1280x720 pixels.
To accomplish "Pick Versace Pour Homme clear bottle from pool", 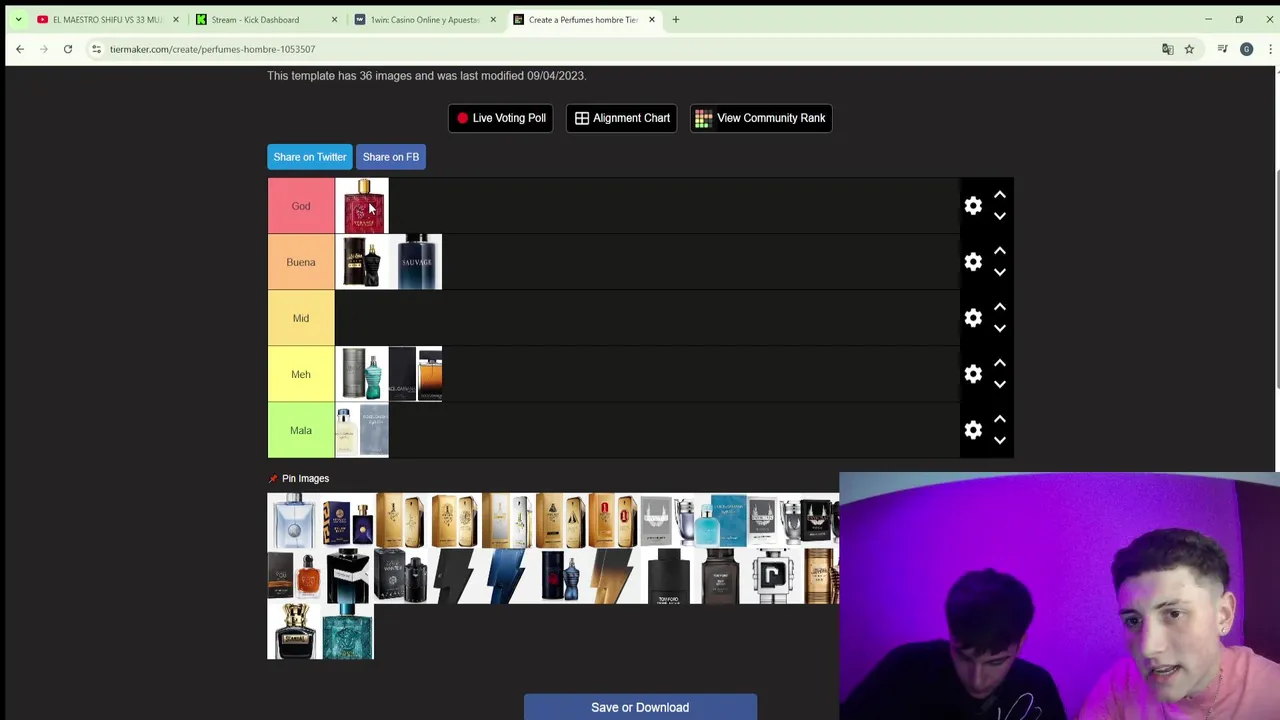I will [x=294, y=521].
